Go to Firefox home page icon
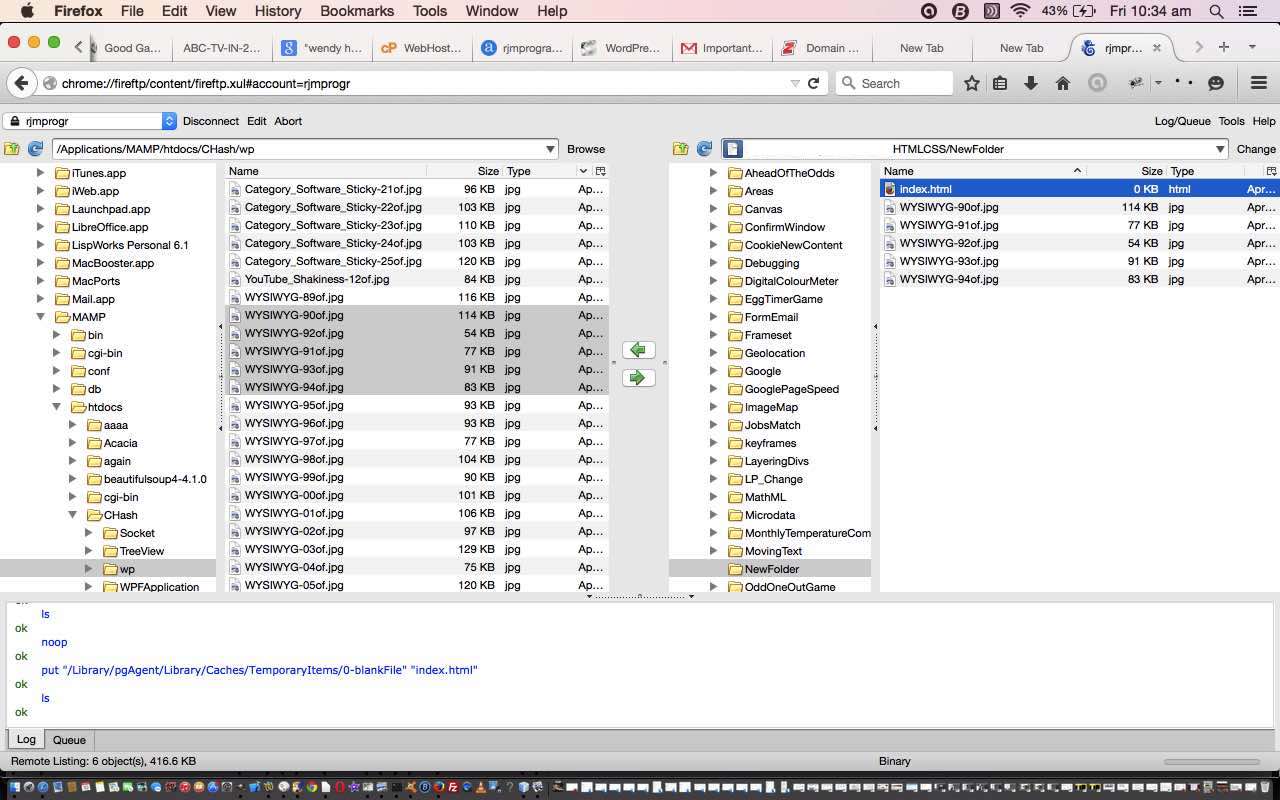The height and width of the screenshot is (800, 1280). [1063, 83]
